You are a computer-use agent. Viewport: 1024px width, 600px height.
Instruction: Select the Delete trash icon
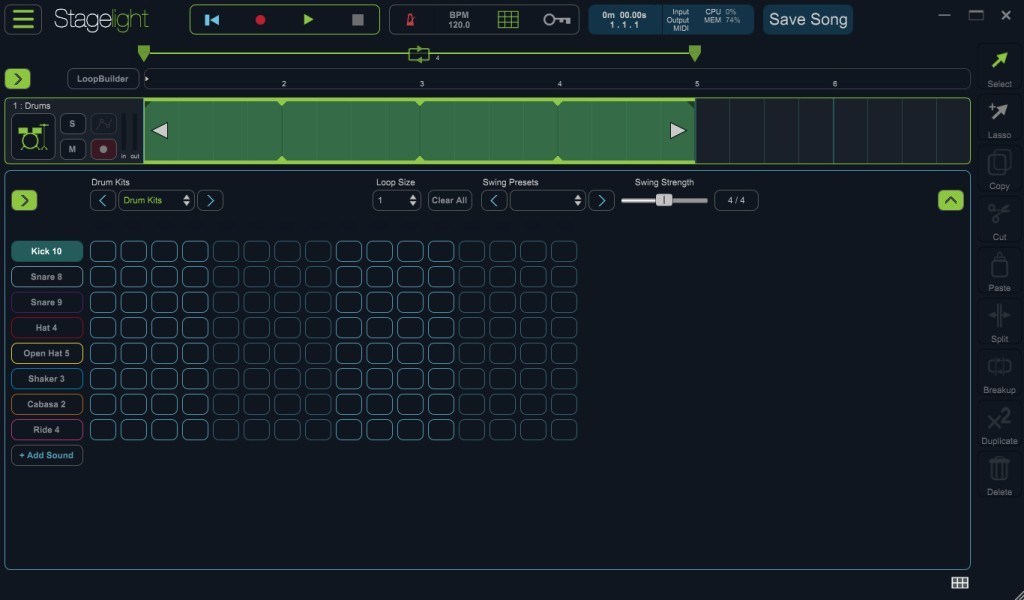(999, 470)
